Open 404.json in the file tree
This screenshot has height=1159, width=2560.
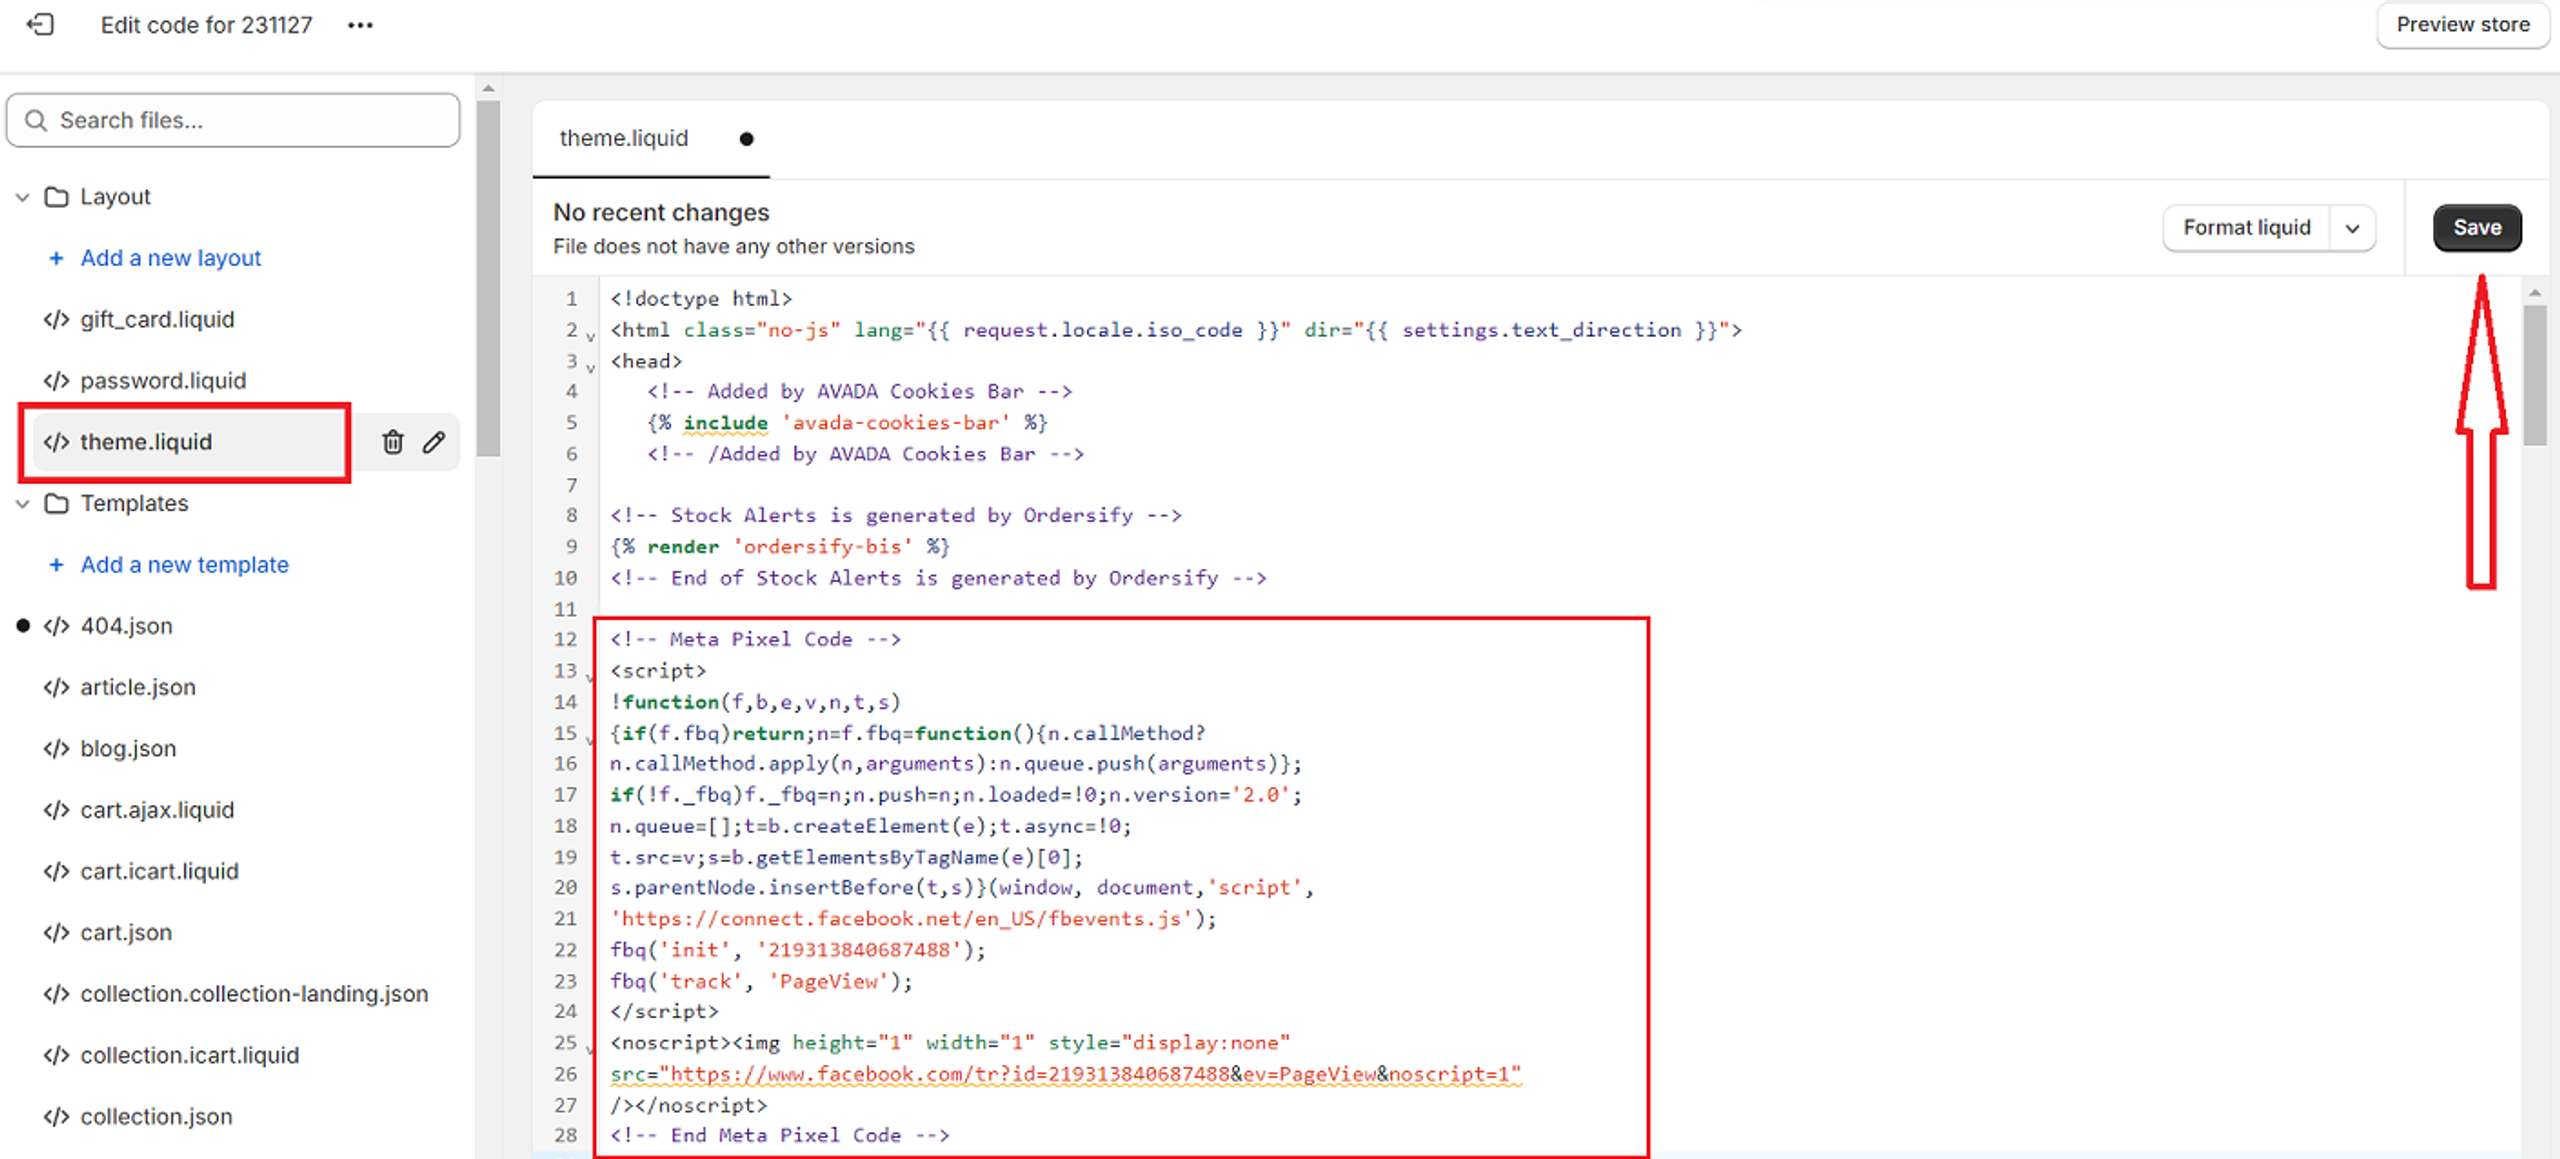pyautogui.click(x=126, y=626)
